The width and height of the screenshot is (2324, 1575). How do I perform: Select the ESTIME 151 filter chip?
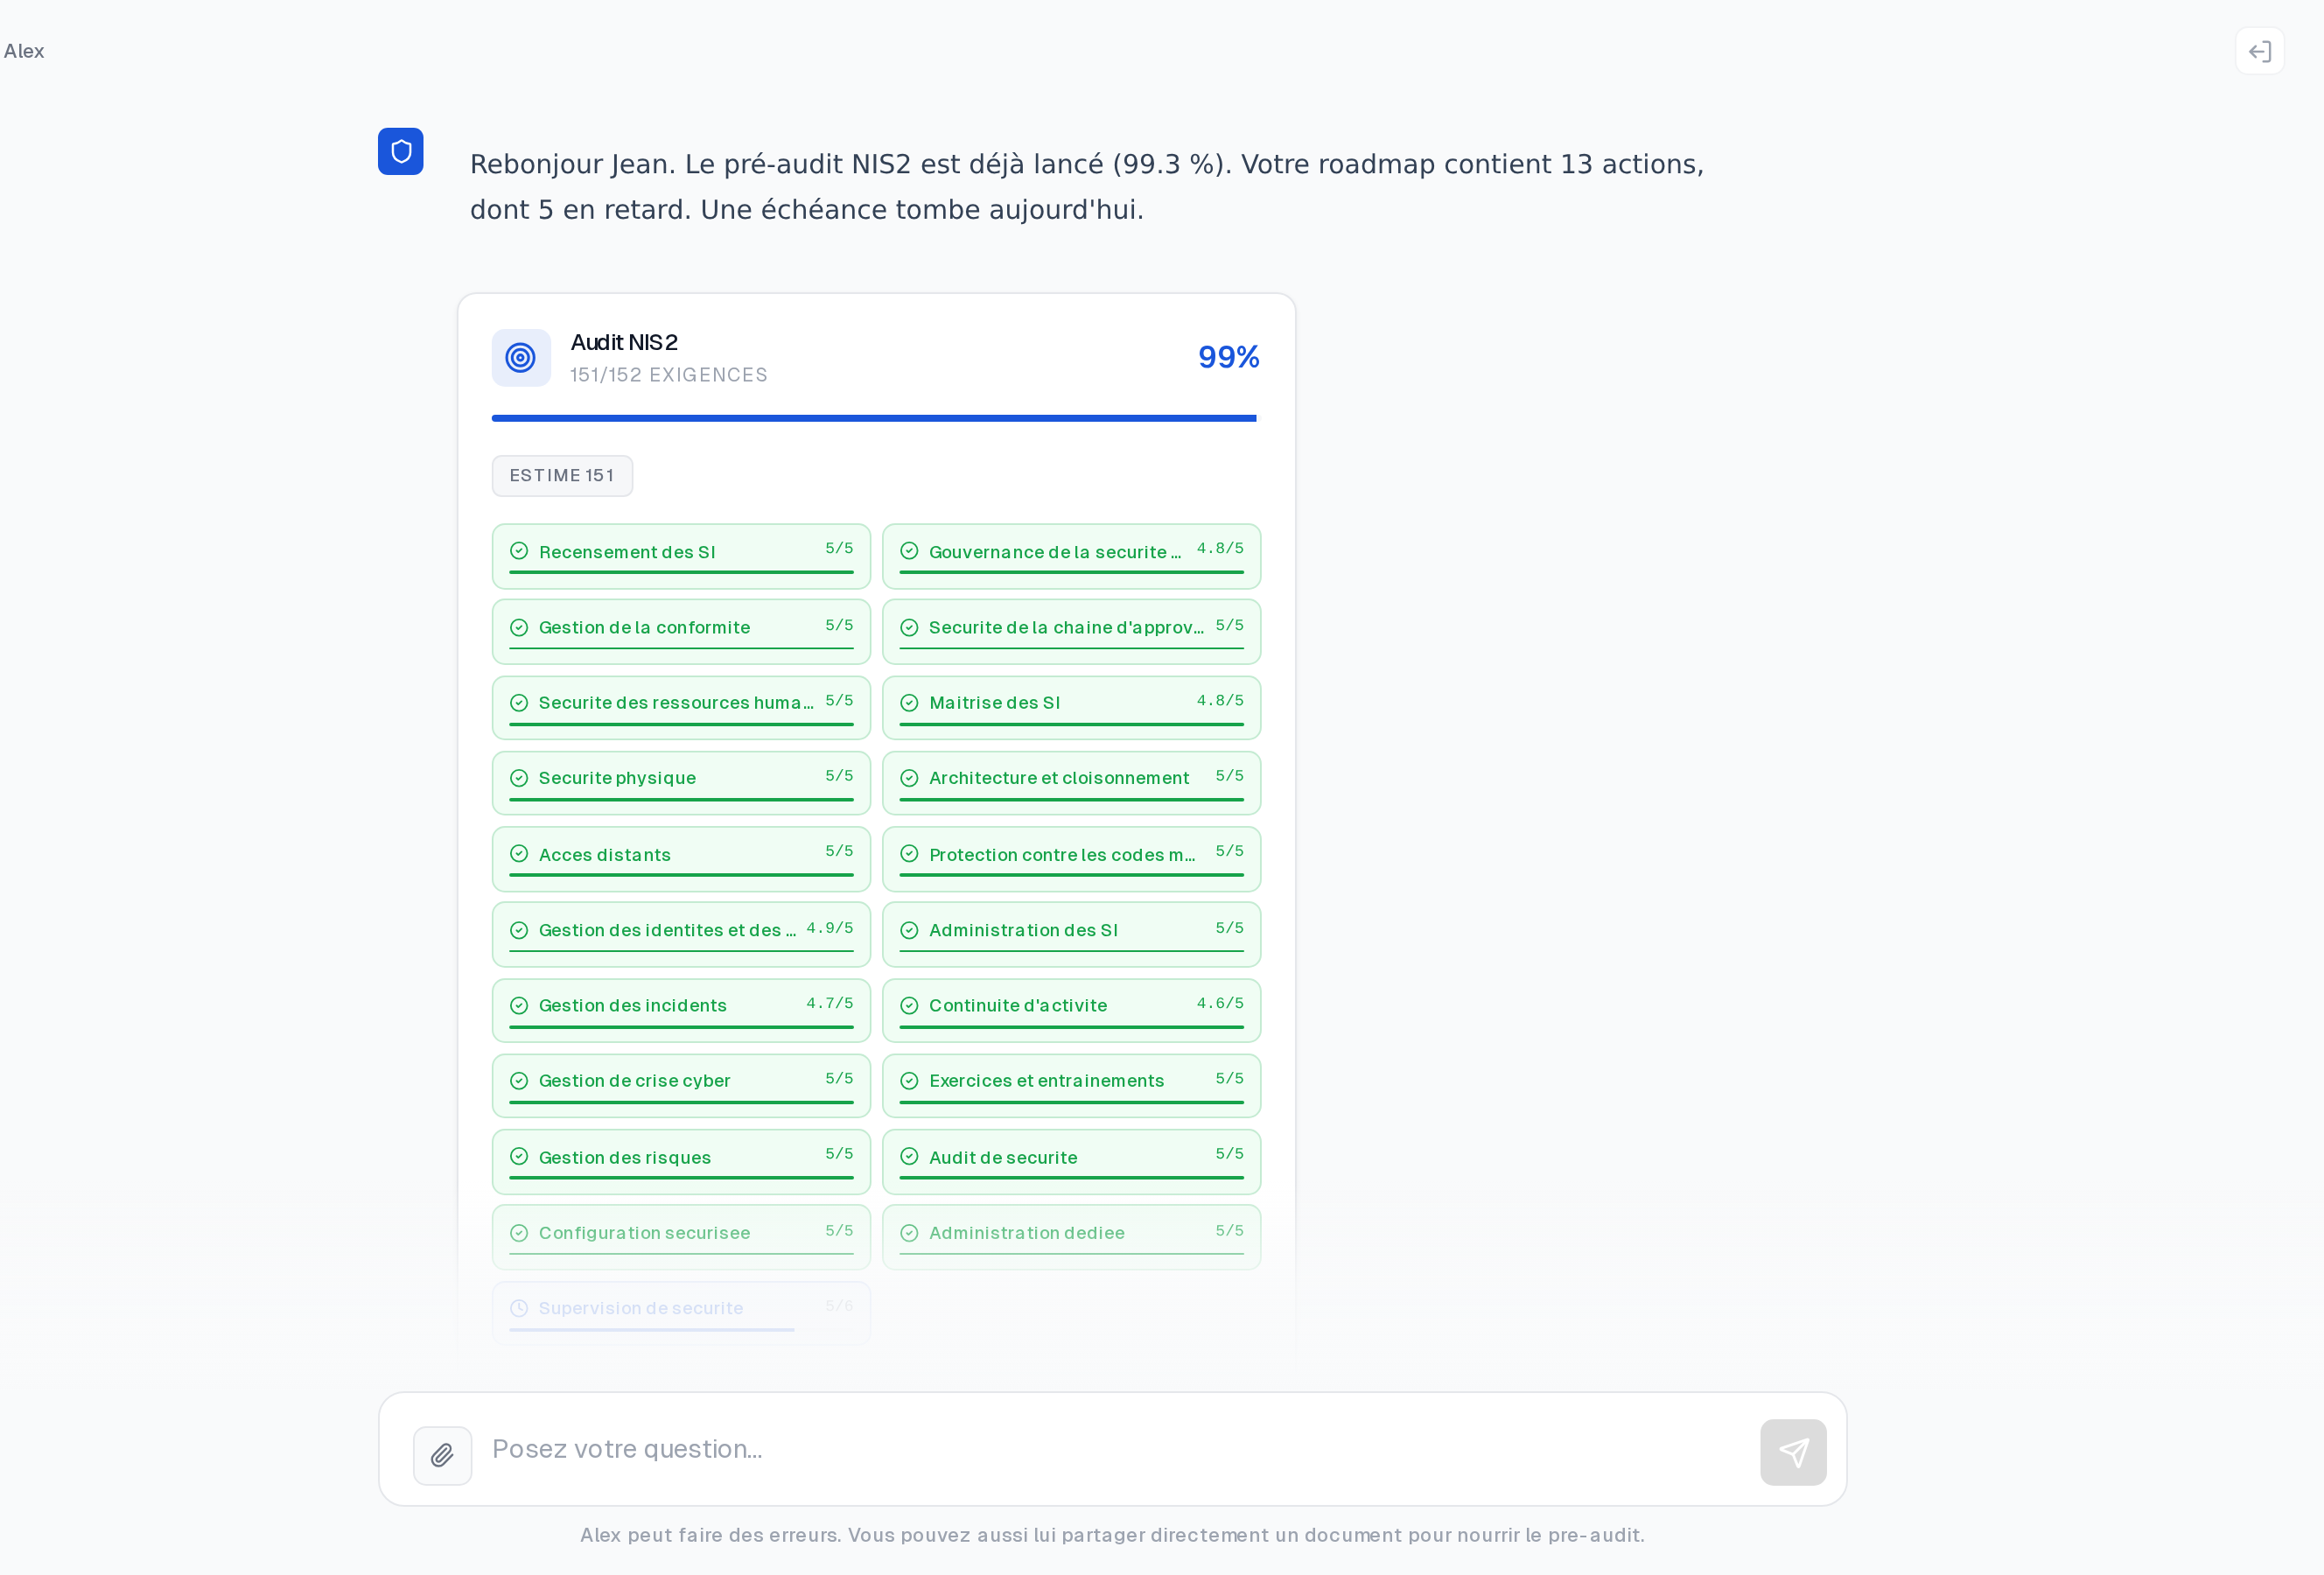pyautogui.click(x=562, y=475)
